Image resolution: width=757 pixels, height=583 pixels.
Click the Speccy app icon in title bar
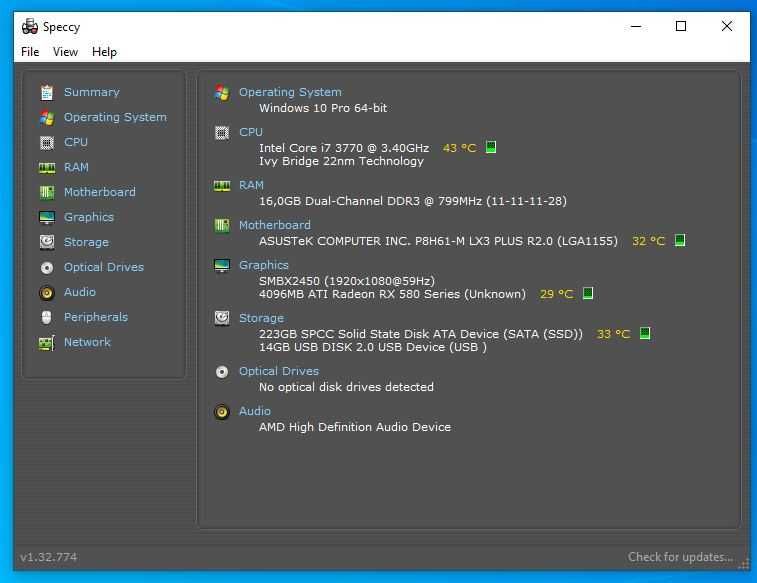point(30,27)
